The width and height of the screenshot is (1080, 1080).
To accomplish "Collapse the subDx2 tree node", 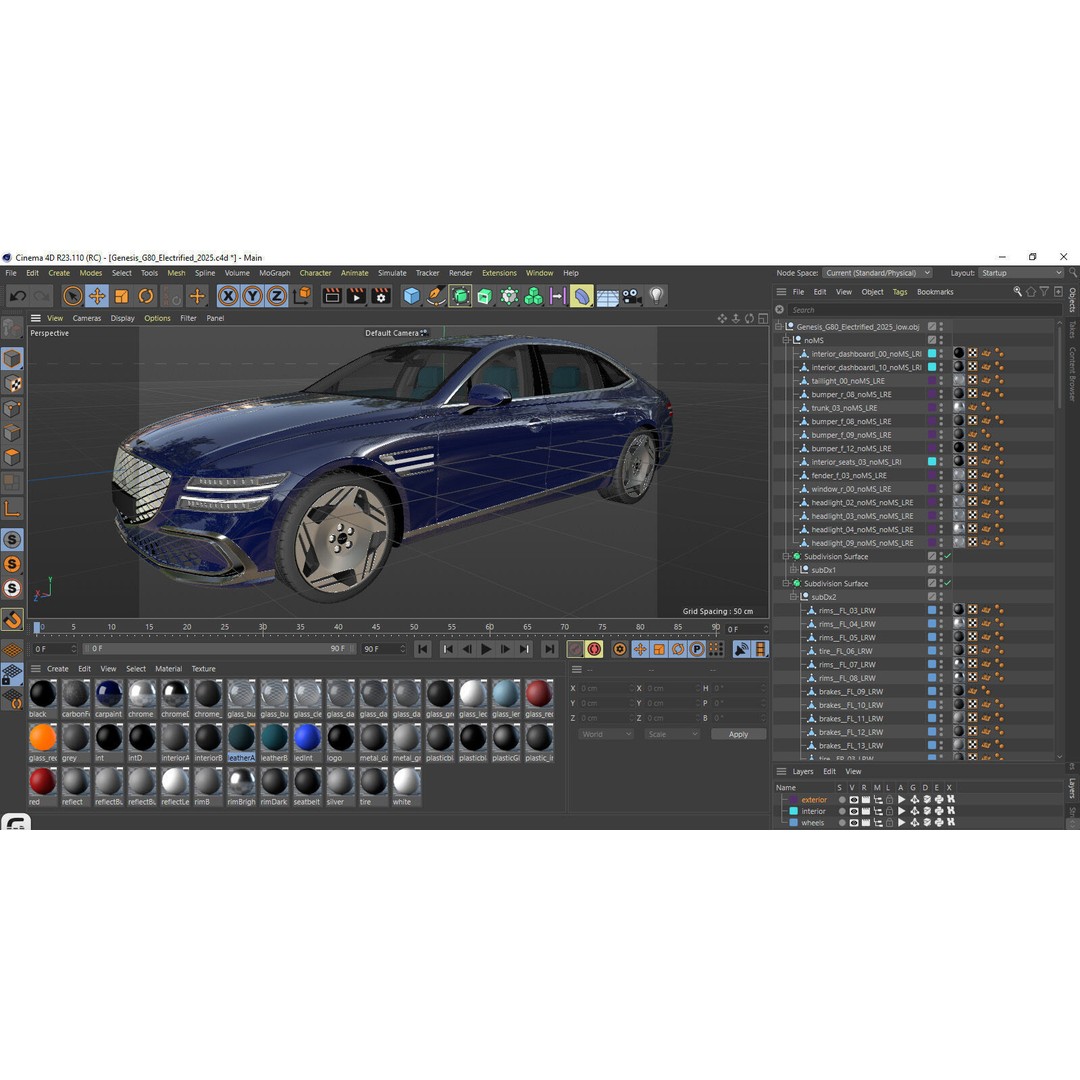I will click(793, 596).
